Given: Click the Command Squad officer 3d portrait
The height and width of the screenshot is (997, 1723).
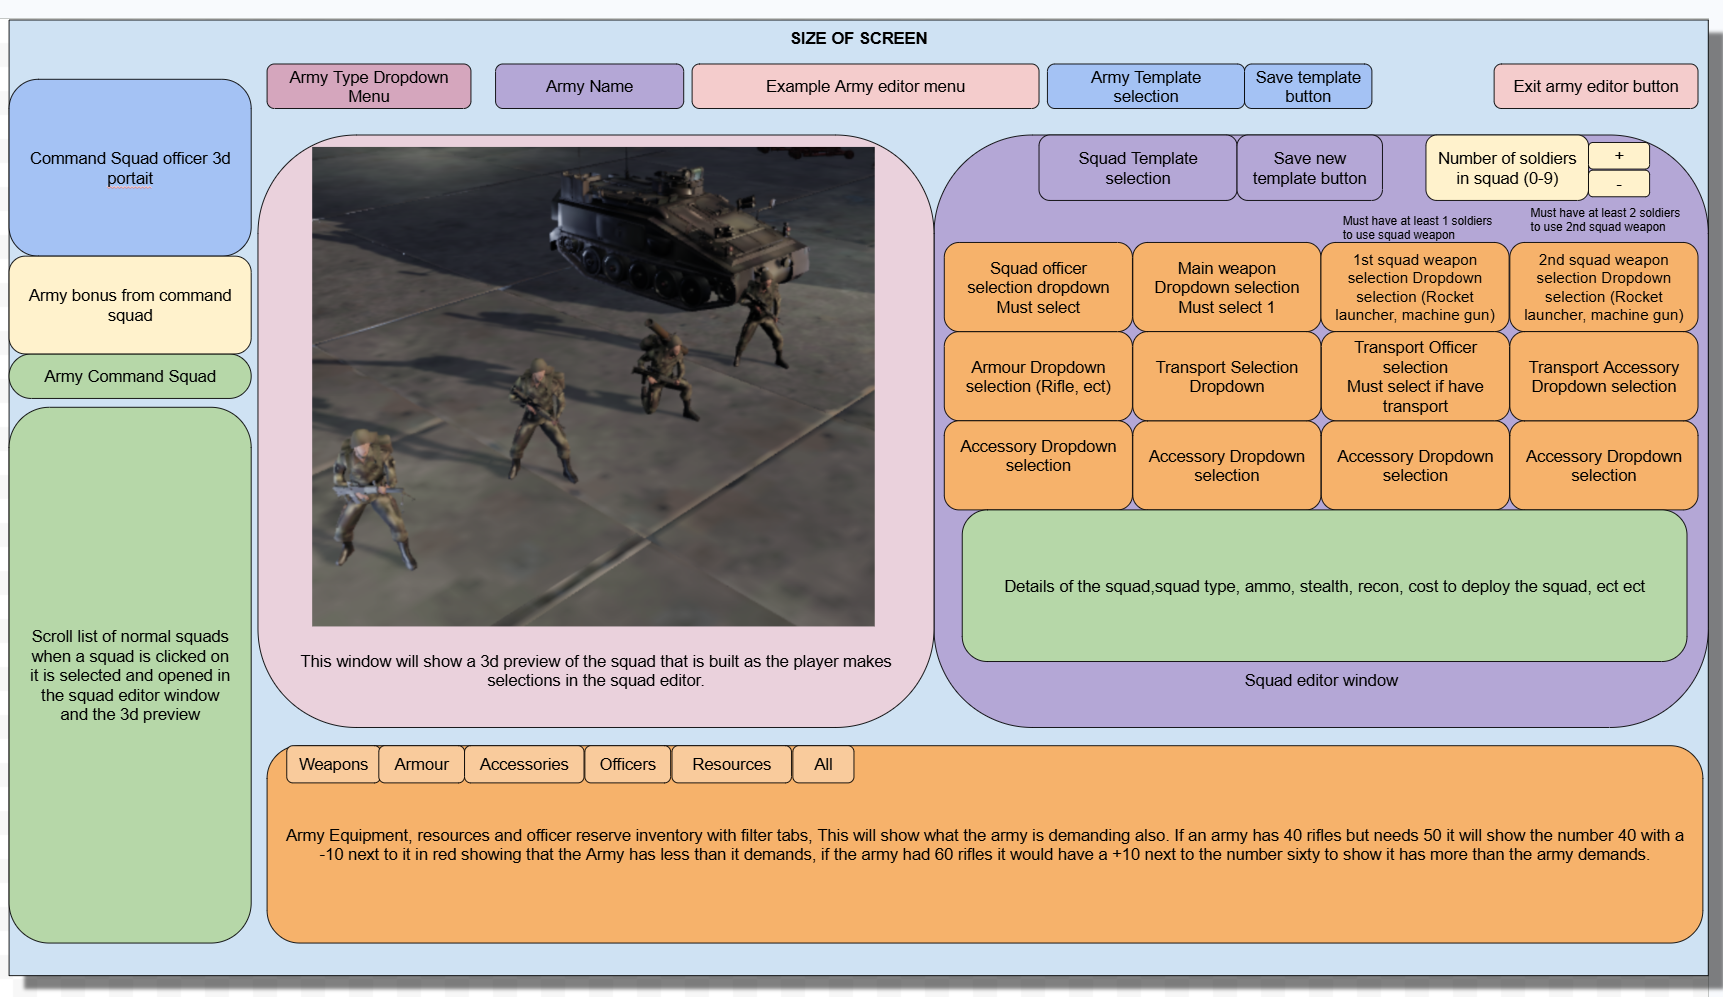Looking at the screenshot, I should [x=130, y=168].
